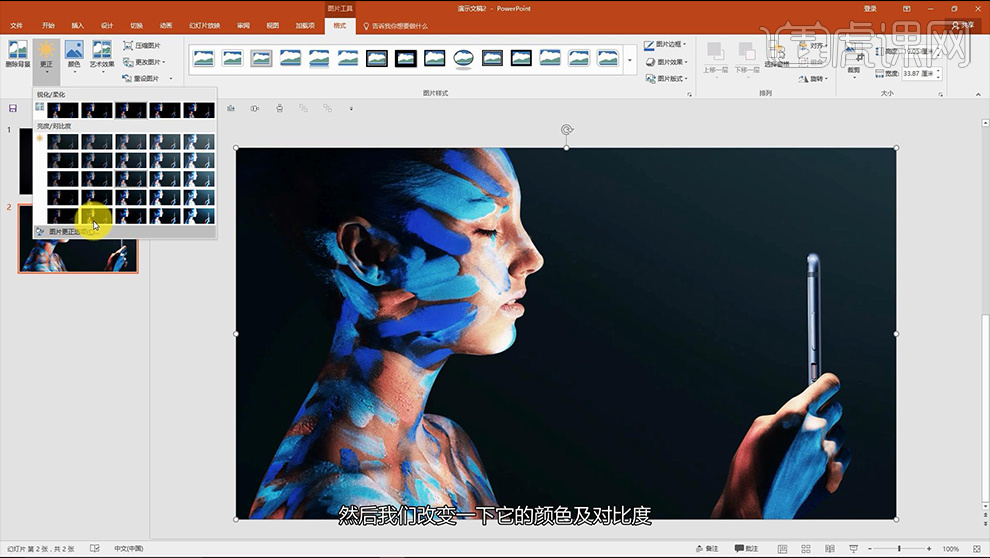Click the 批注 comments button in status bar
Image resolution: width=990 pixels, height=558 pixels.
click(746, 549)
